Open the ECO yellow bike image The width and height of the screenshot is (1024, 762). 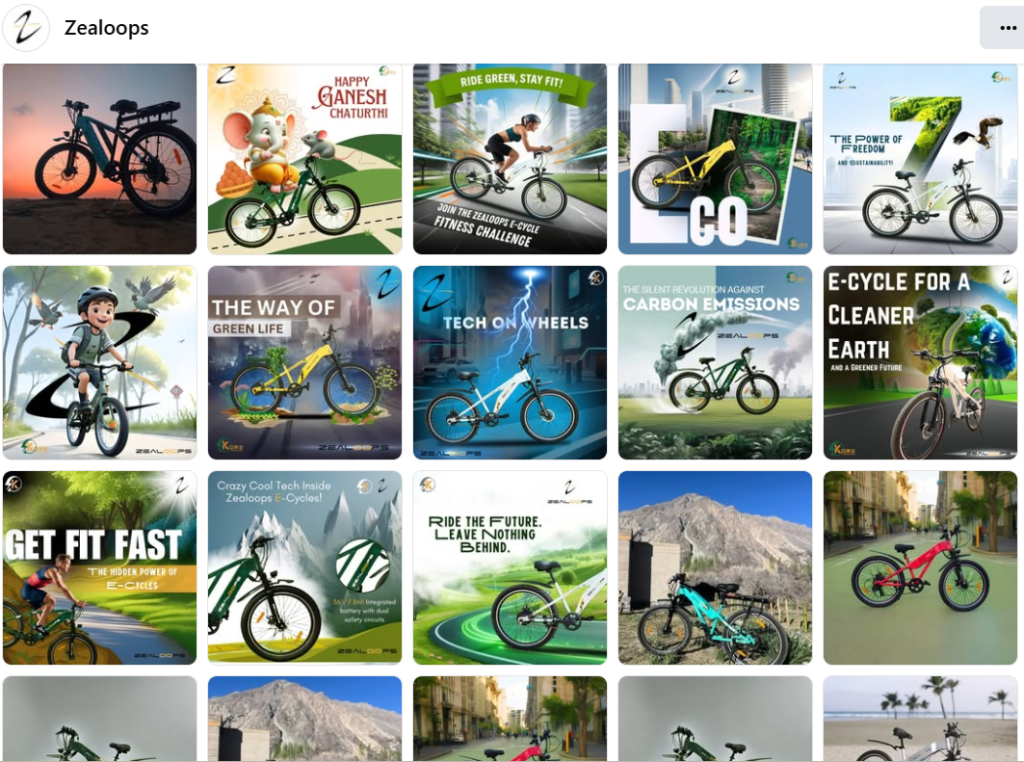(715, 159)
